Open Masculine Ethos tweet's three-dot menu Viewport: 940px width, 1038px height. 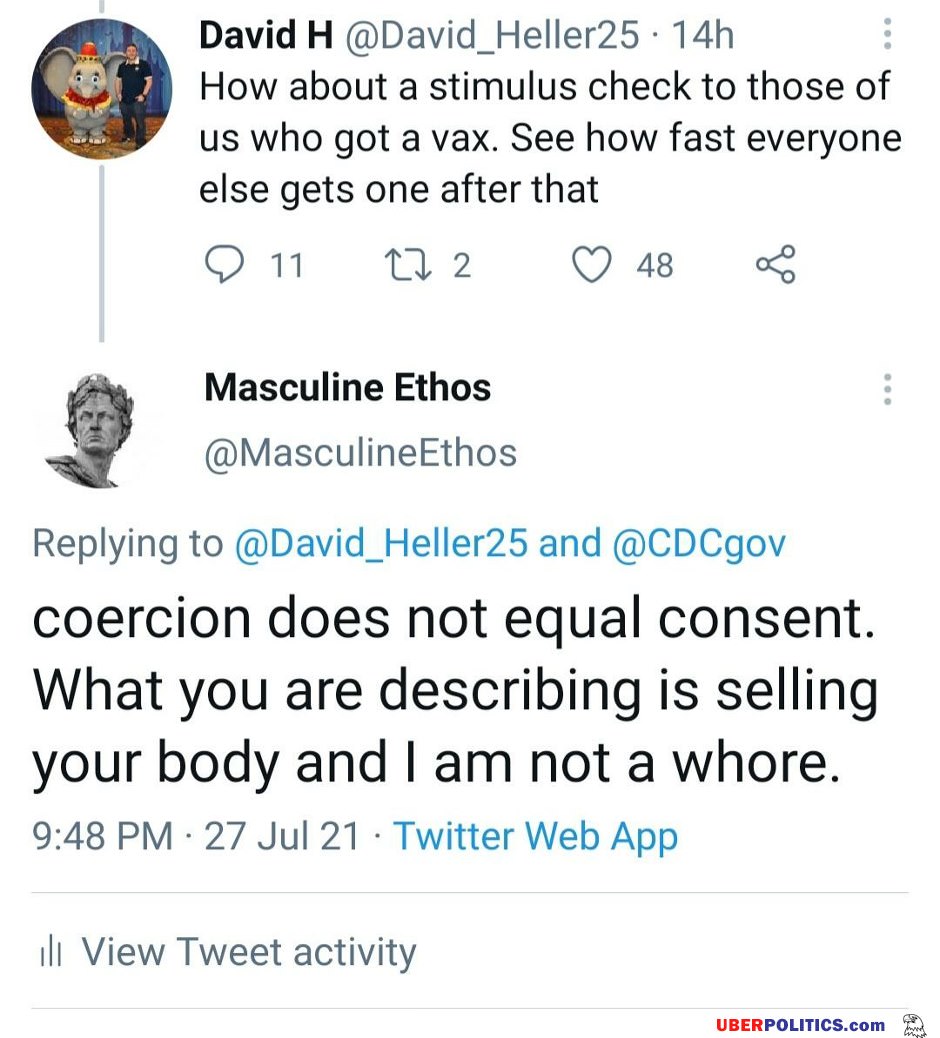pos(887,389)
